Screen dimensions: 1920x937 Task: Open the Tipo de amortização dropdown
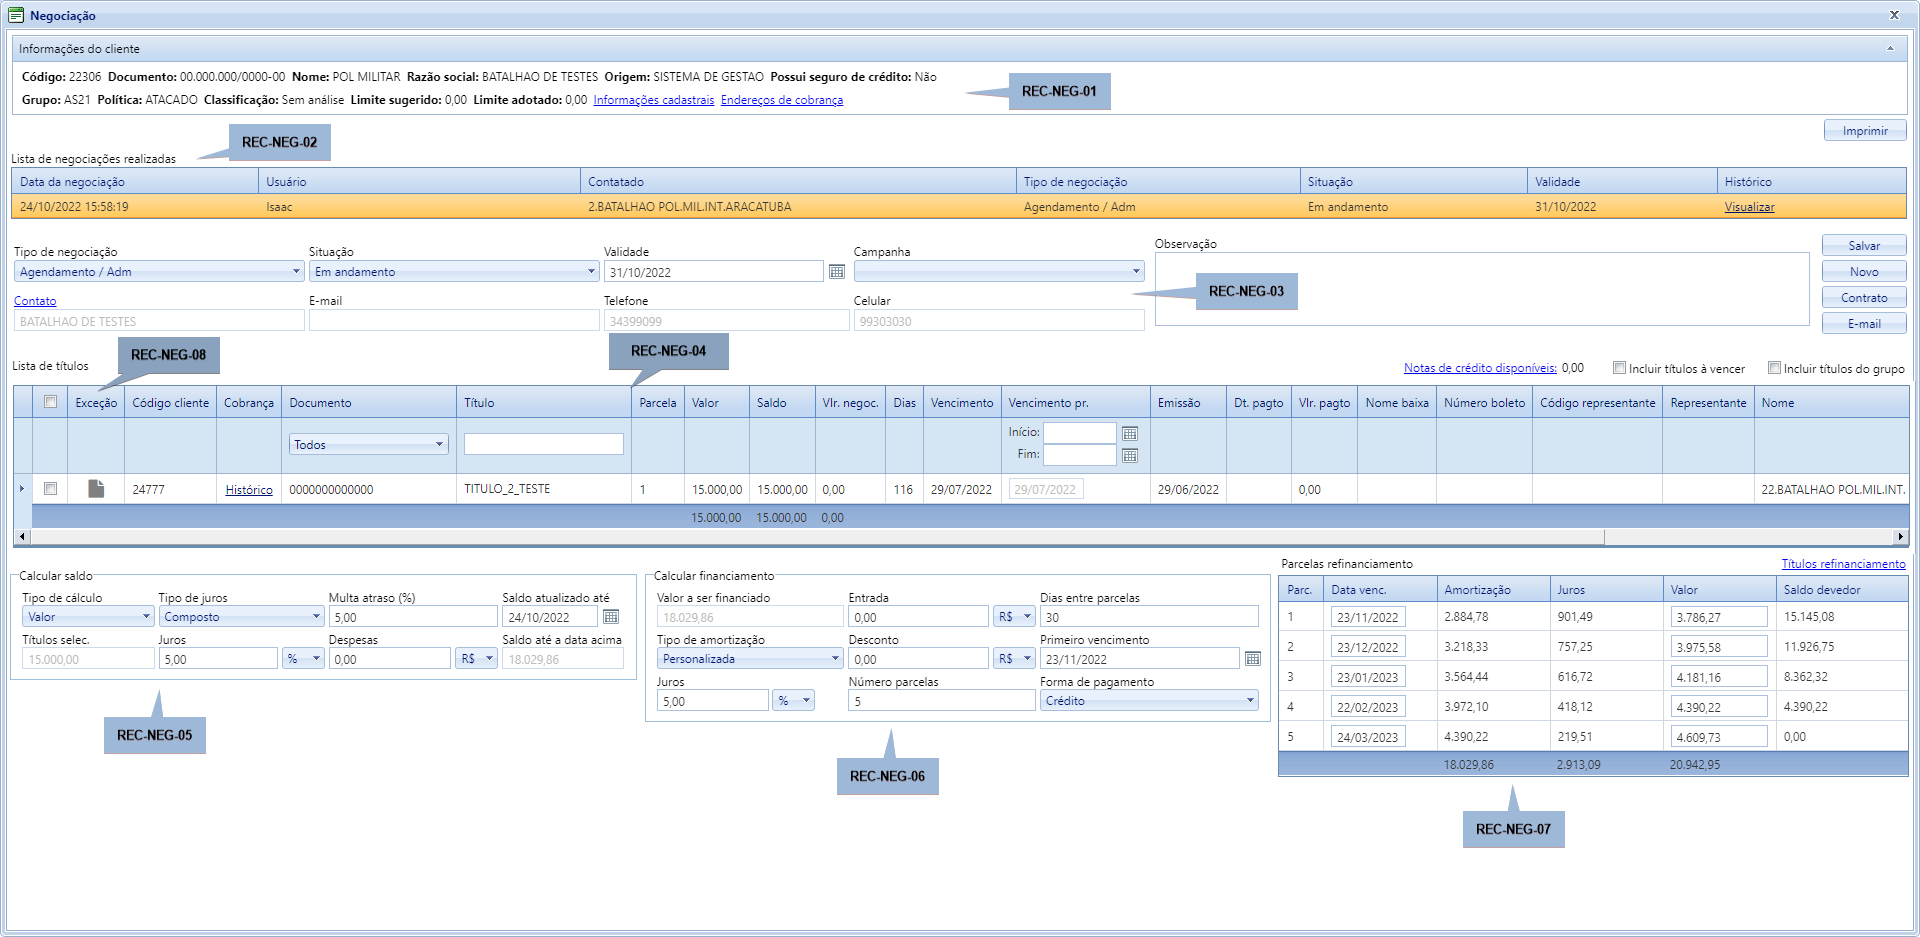tap(750, 659)
